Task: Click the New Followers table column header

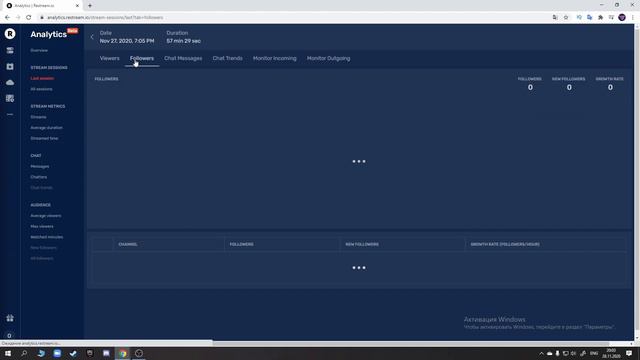Action: pyautogui.click(x=362, y=244)
